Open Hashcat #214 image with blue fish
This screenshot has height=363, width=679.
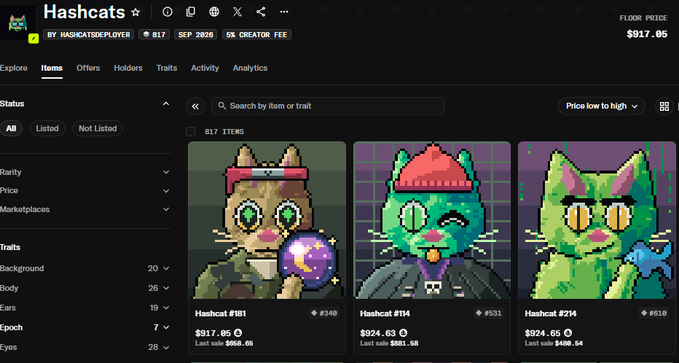[x=597, y=220]
